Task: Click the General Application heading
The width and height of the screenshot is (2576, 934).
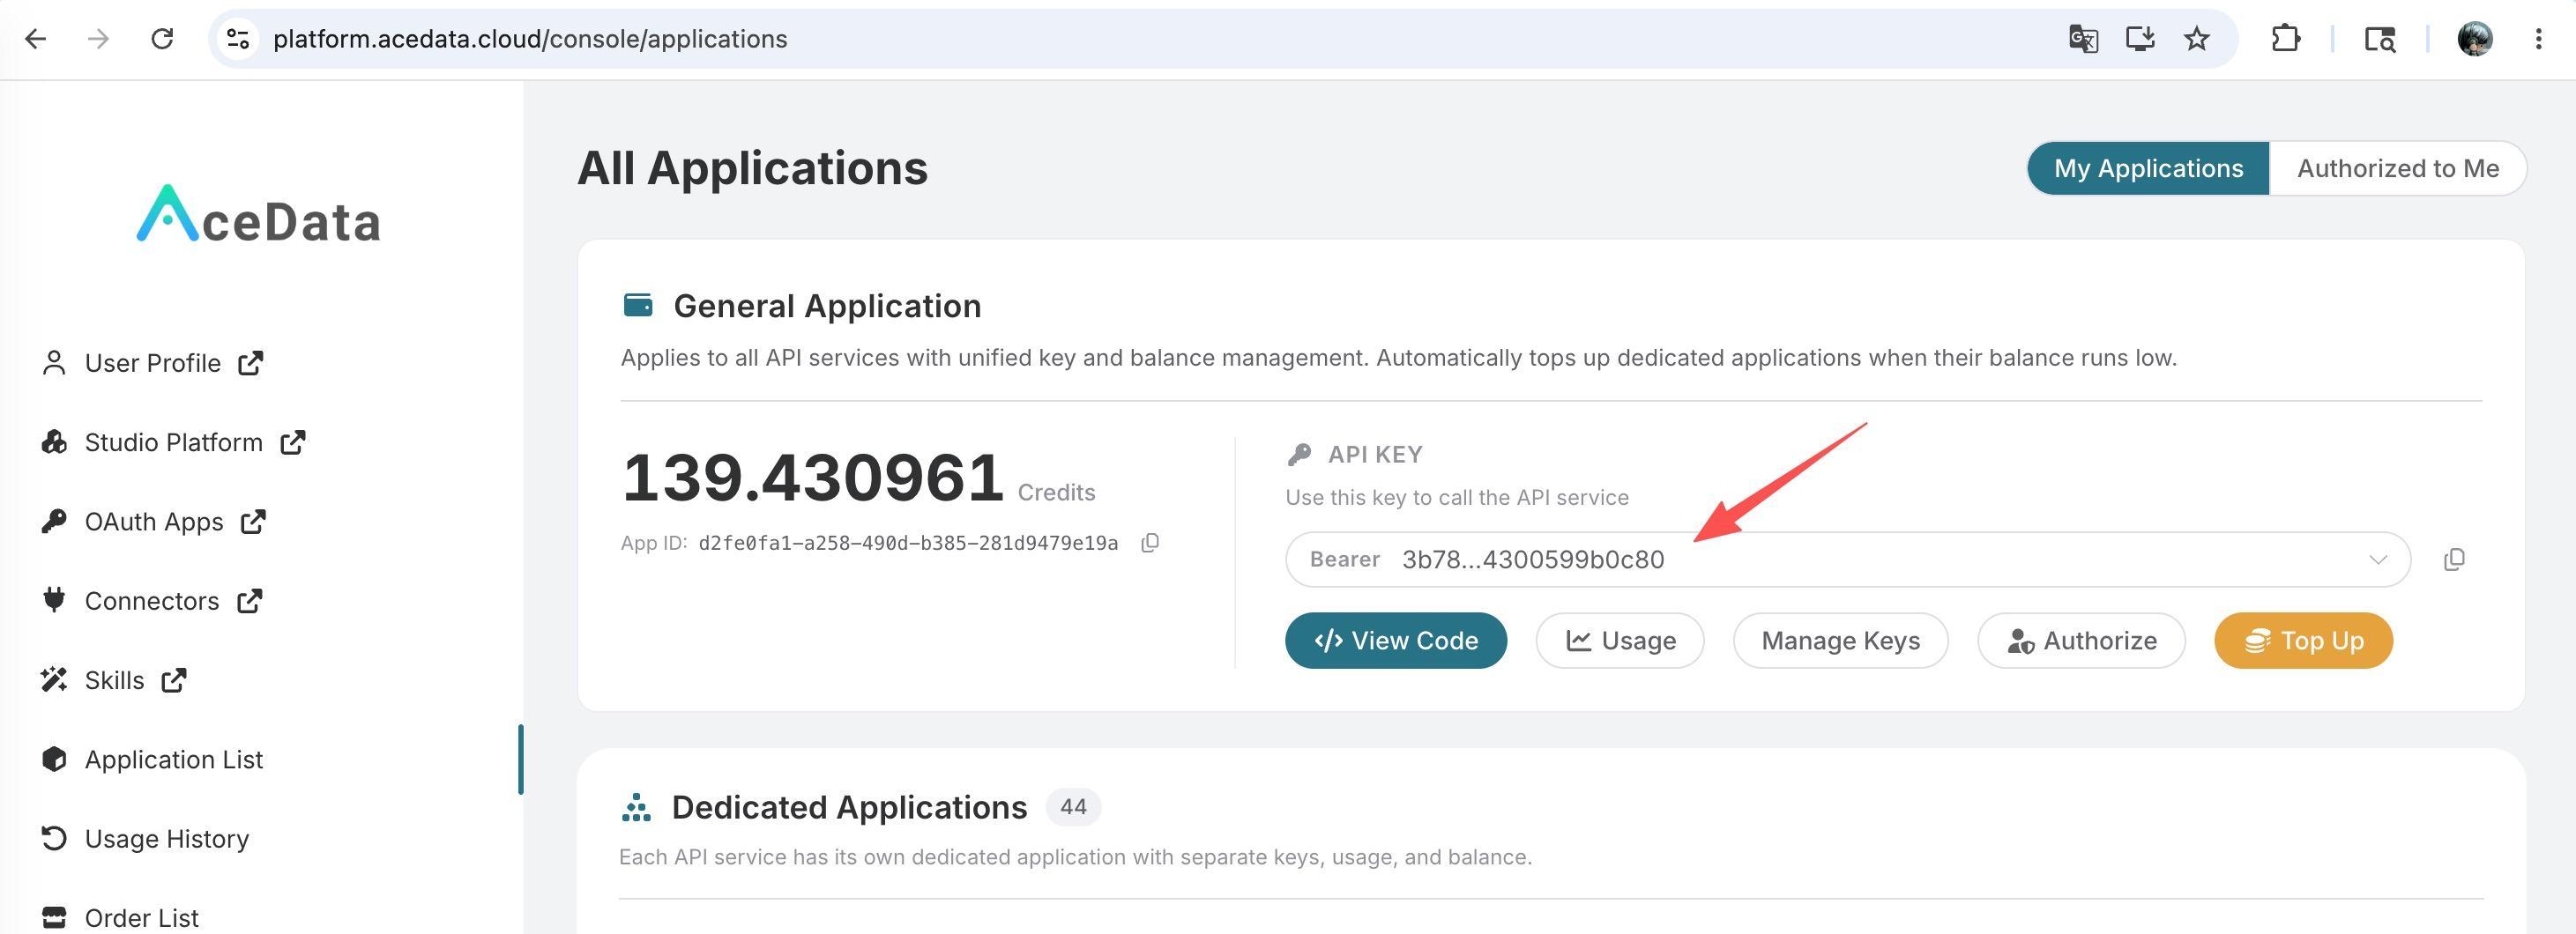Action: 827,306
